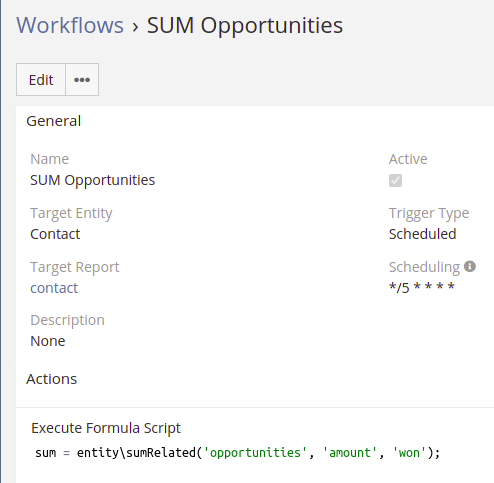Select the Scheduled trigger type value
The height and width of the screenshot is (483, 494).
click(422, 234)
